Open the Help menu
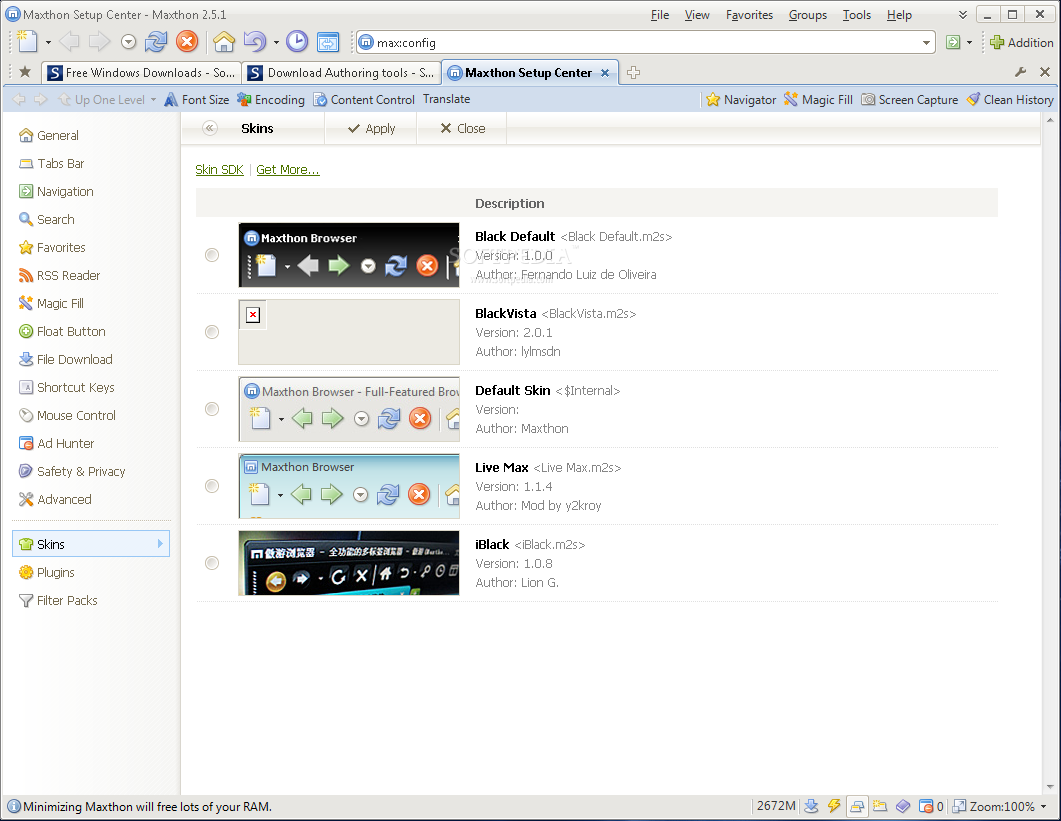 click(899, 15)
